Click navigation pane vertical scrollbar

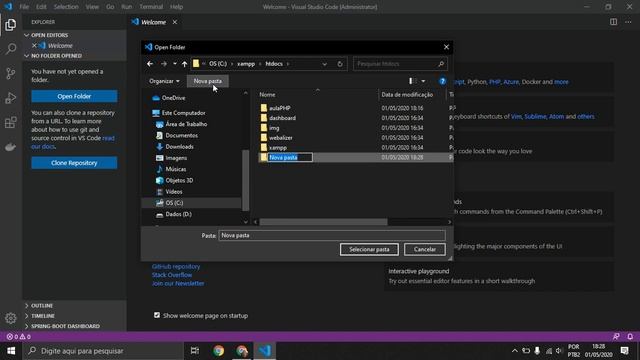(245, 180)
